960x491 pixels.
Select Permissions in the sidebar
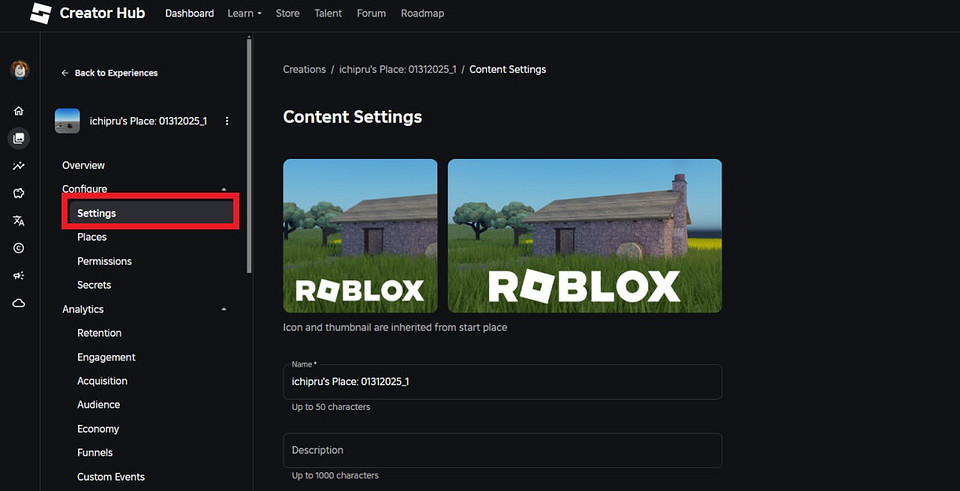(x=104, y=261)
